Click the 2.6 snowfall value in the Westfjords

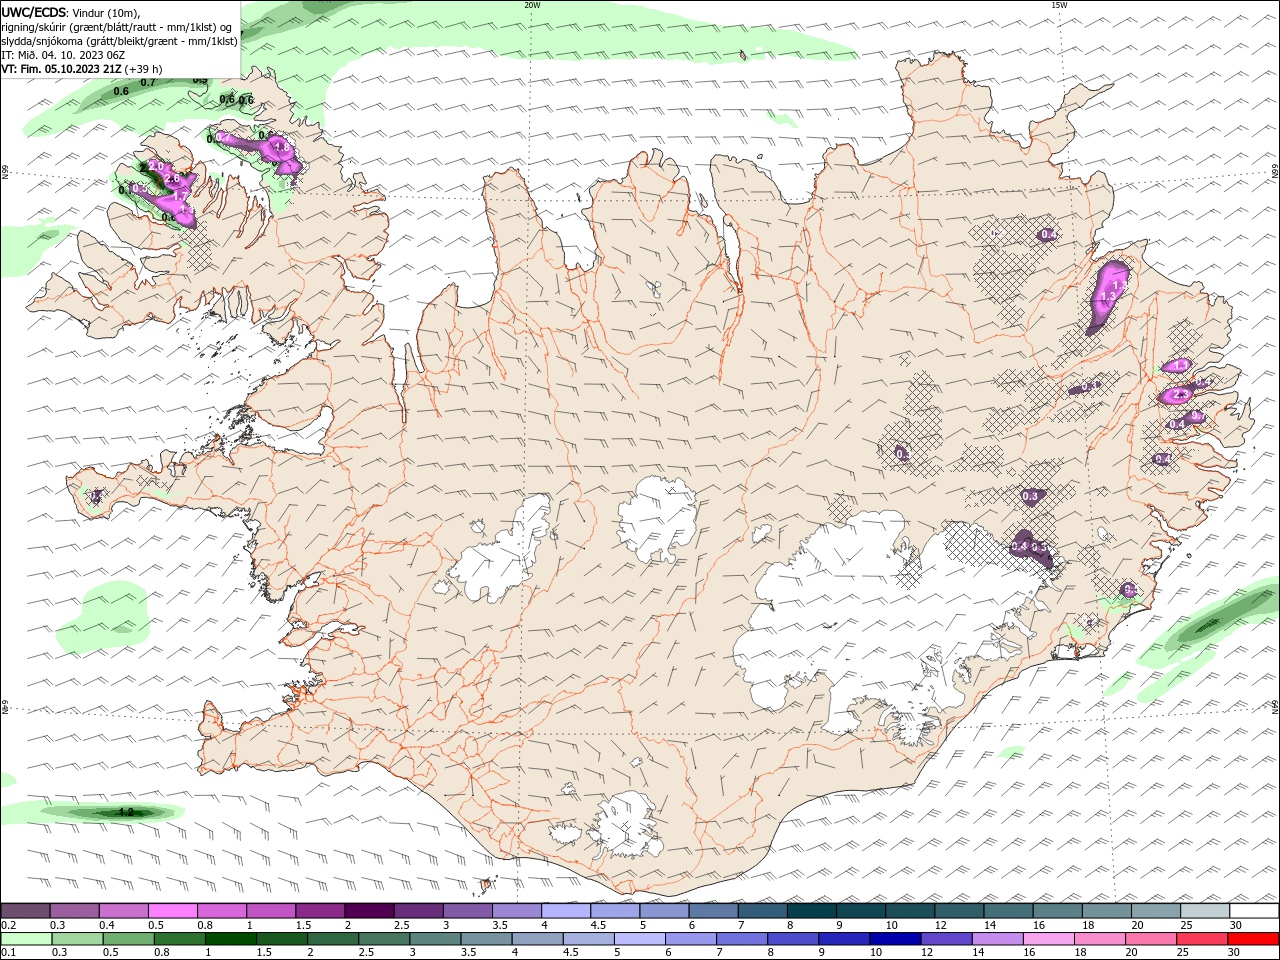pyautogui.click(x=172, y=179)
